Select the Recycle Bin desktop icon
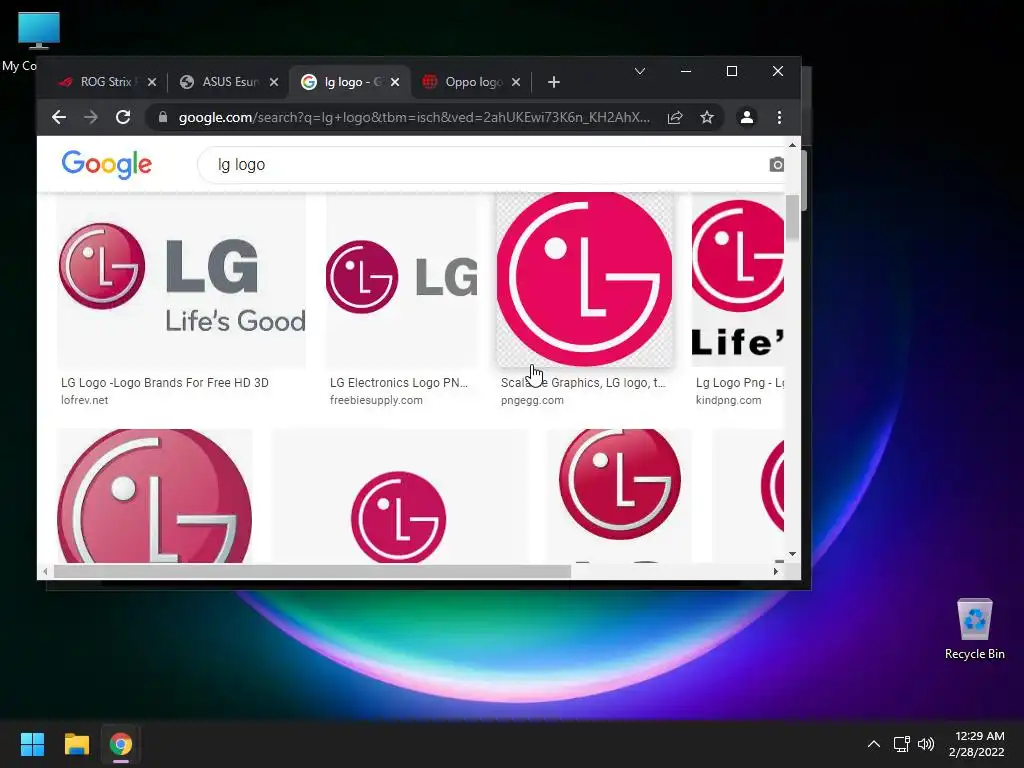 click(x=974, y=629)
